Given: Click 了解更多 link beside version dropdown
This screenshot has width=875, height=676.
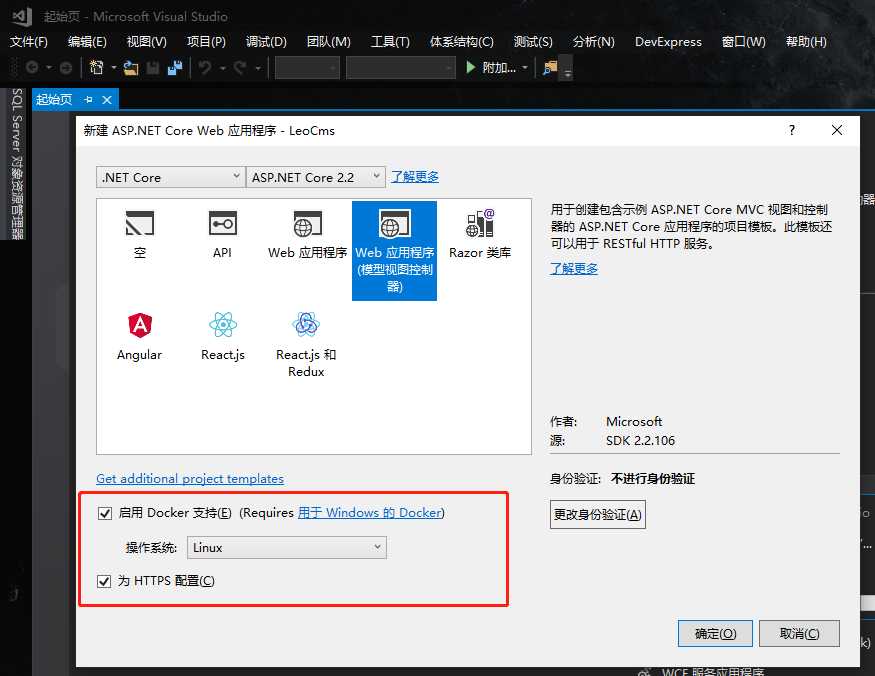Looking at the screenshot, I should point(415,177).
